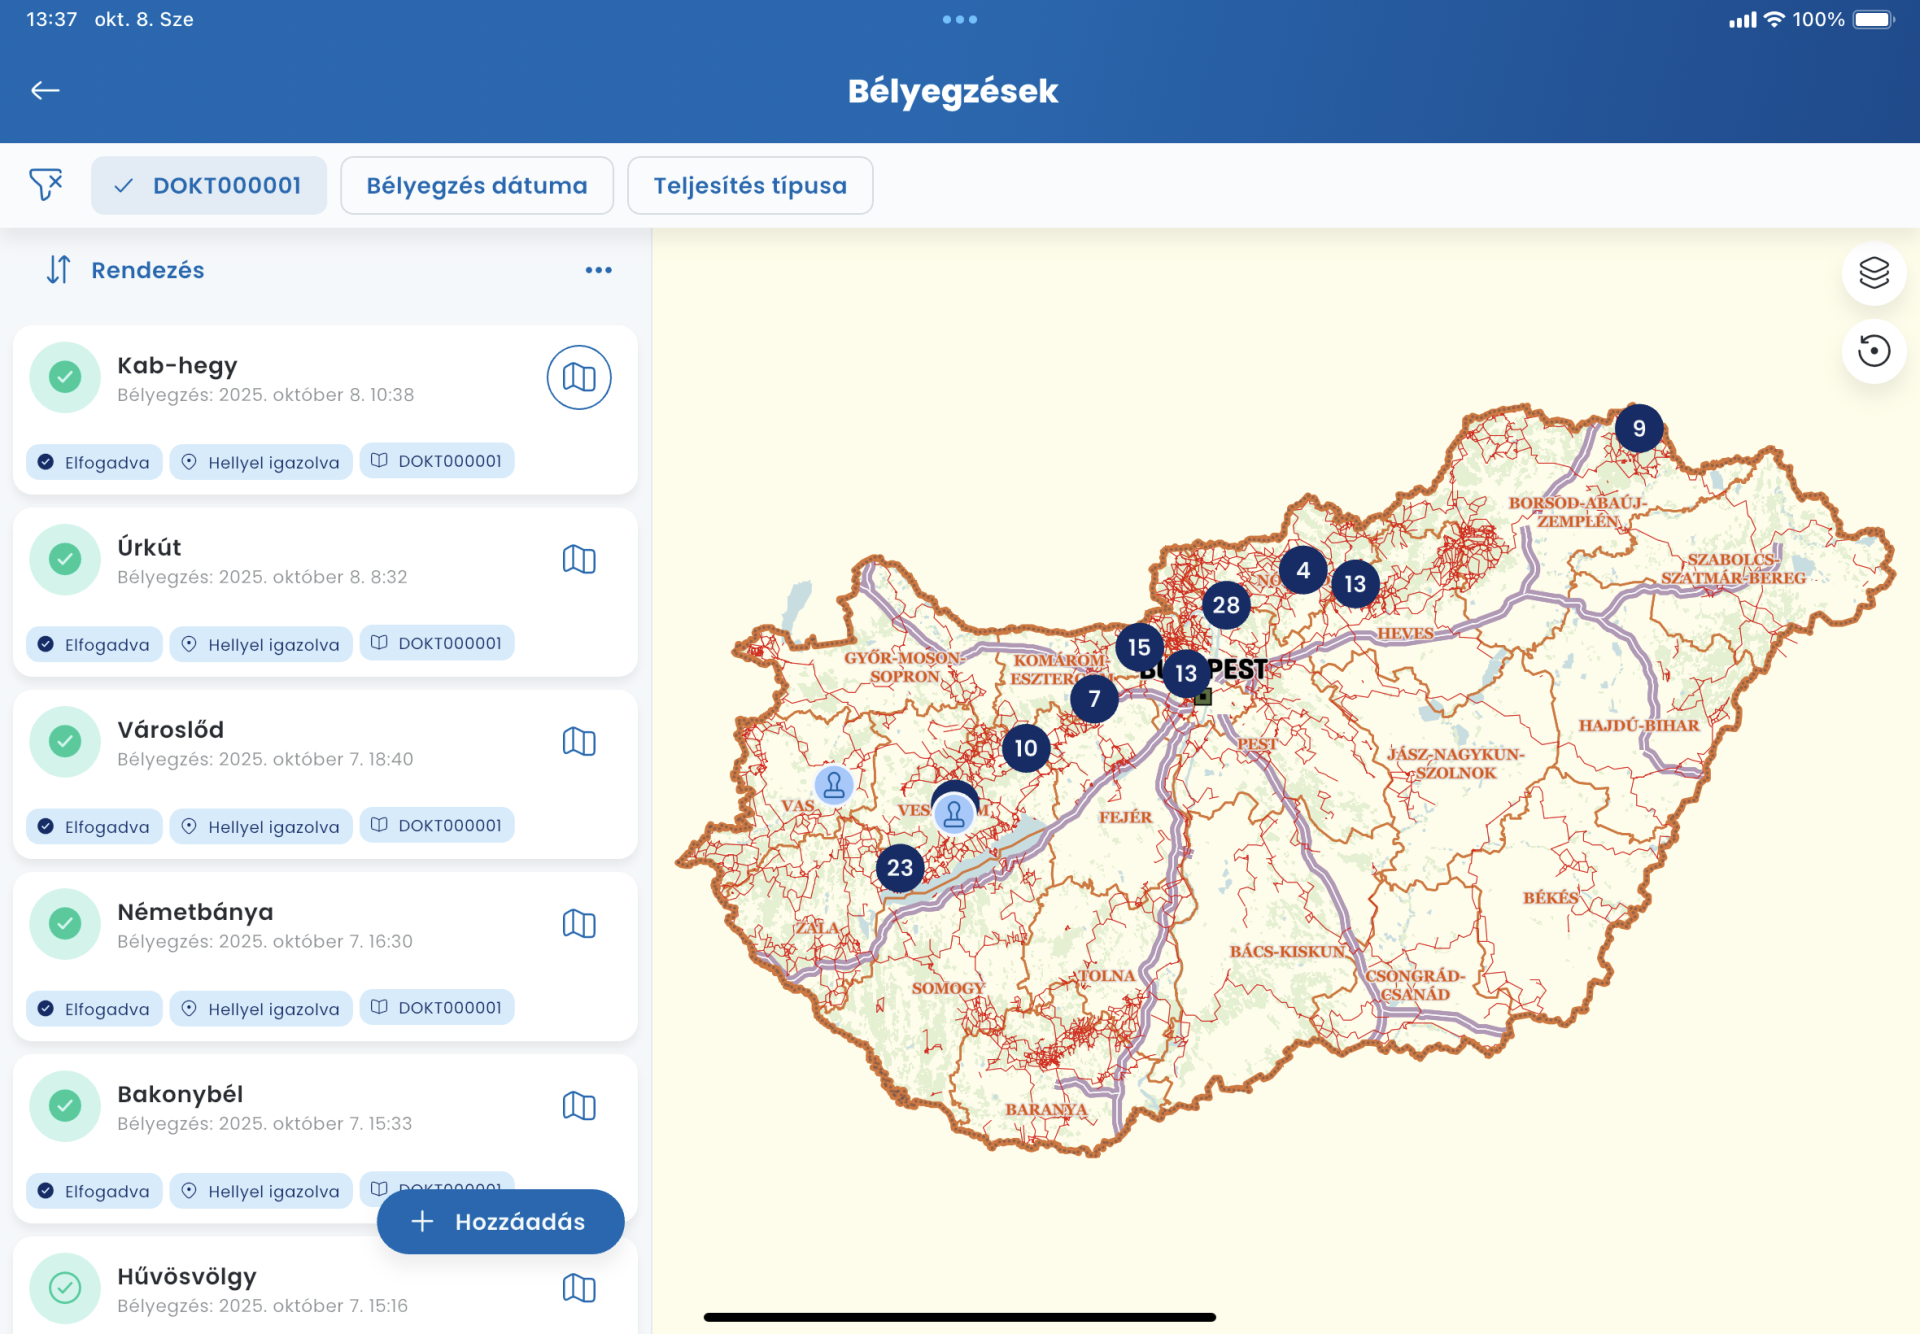
Task: Open the Bélyegzés dátuma filter
Action: (x=476, y=185)
